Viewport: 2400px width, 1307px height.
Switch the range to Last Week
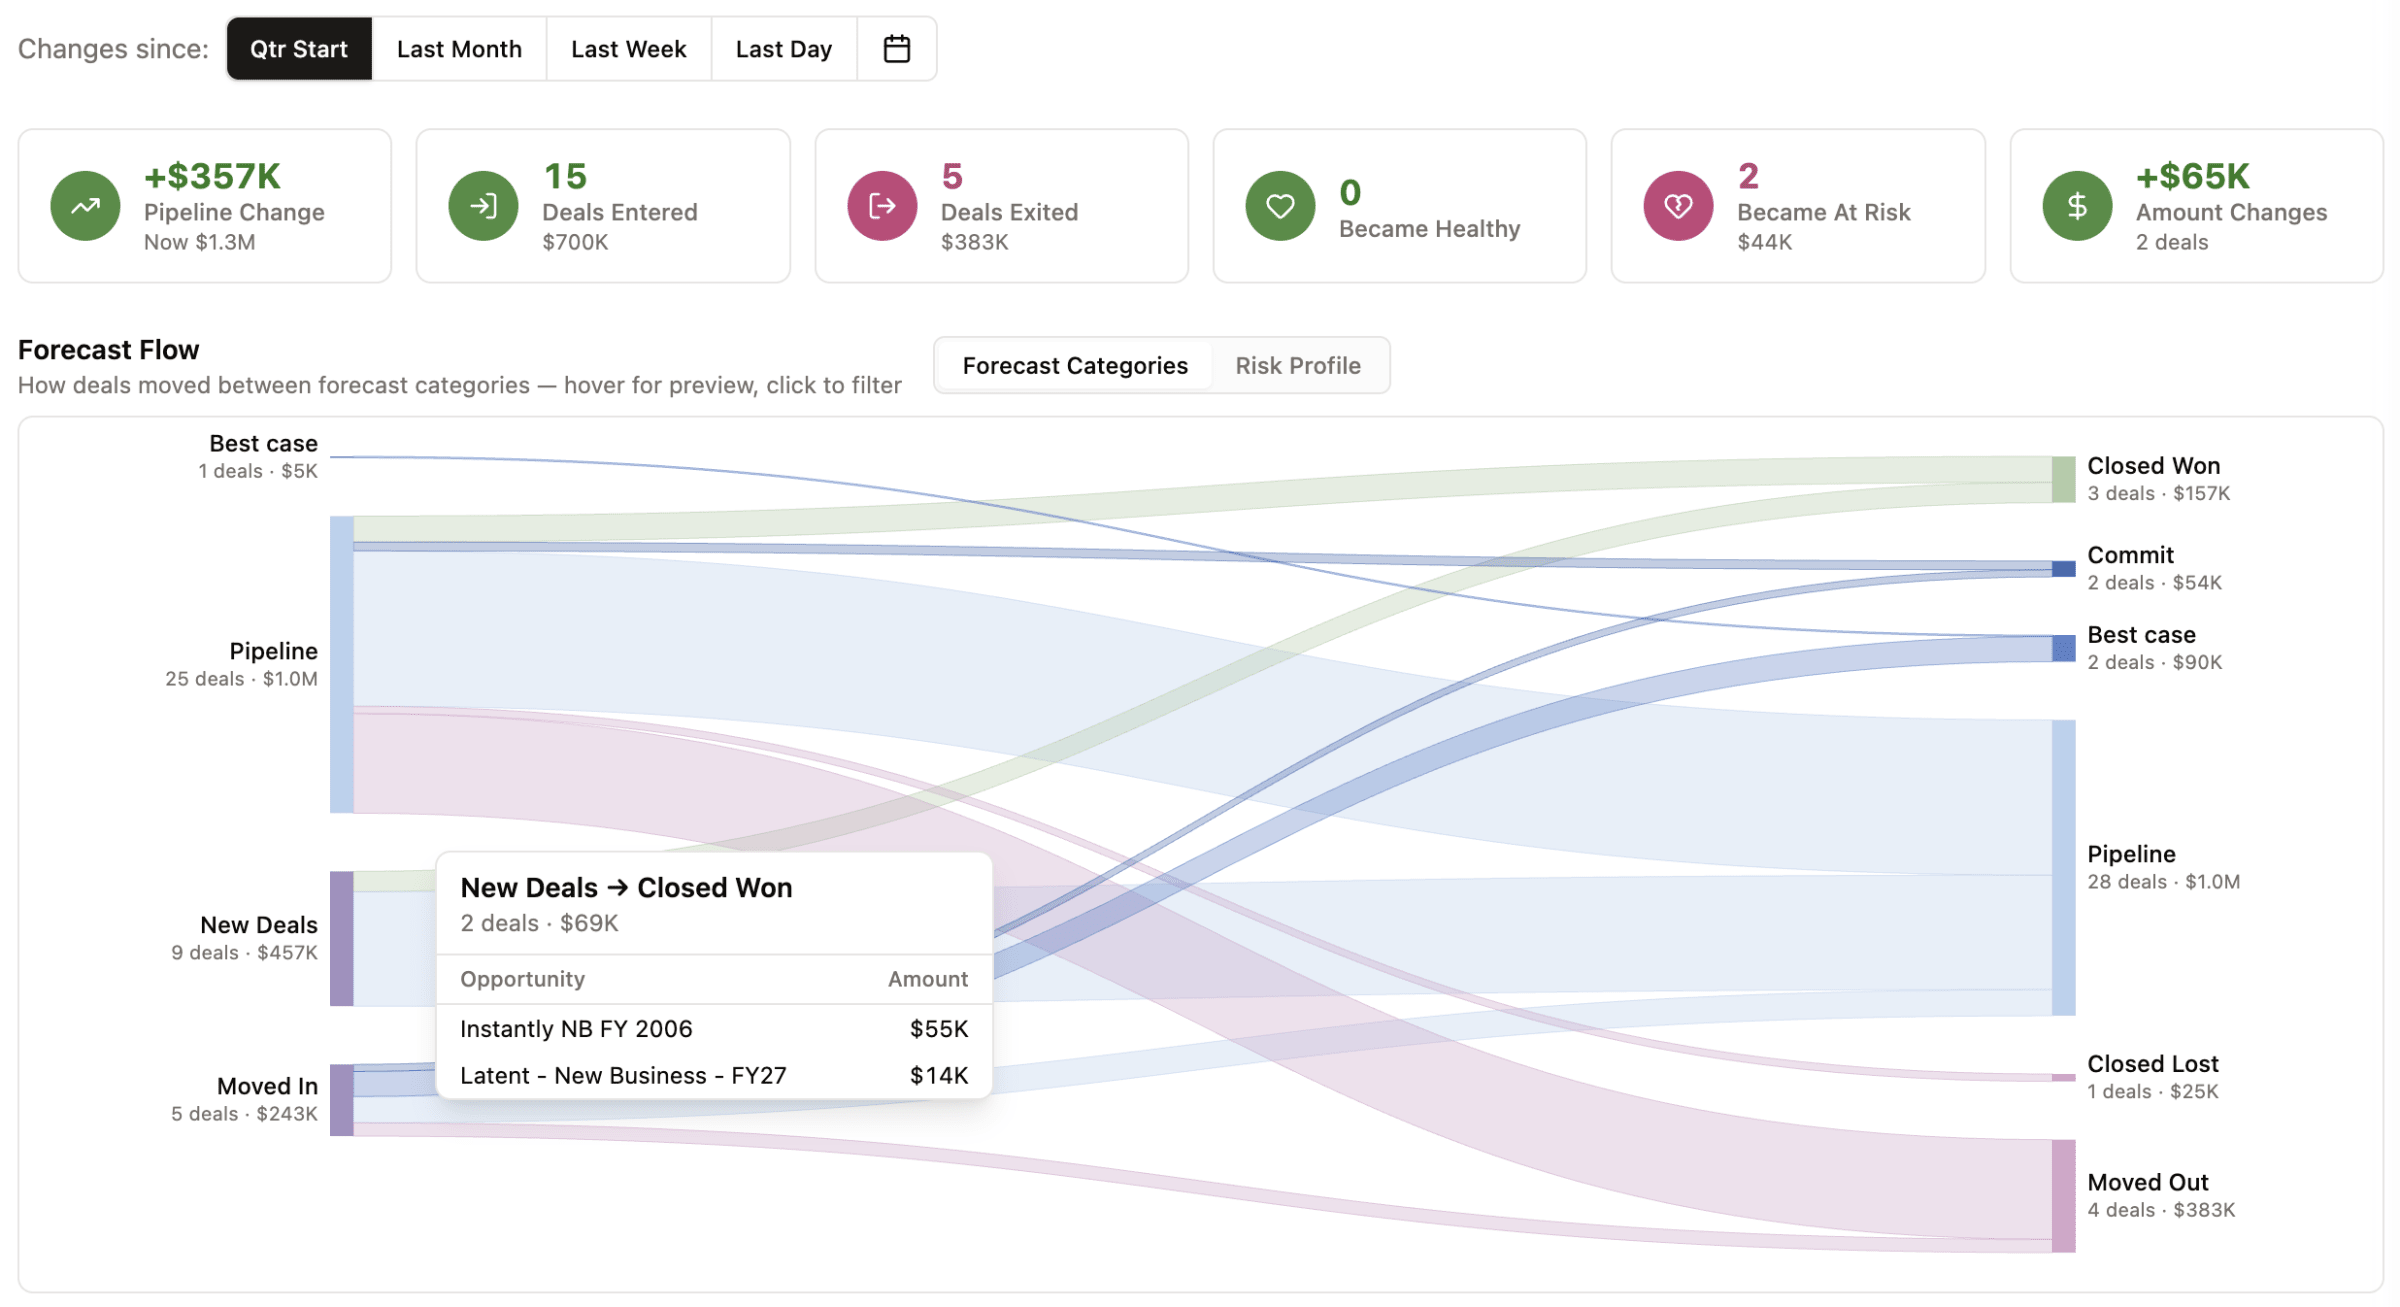point(628,49)
